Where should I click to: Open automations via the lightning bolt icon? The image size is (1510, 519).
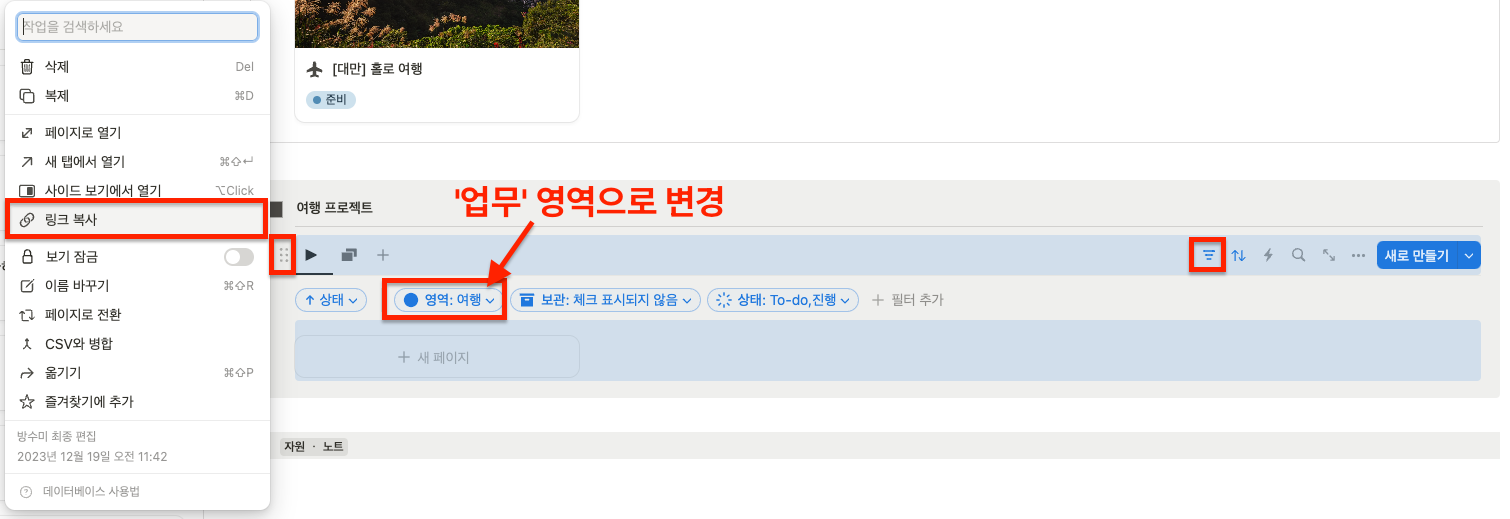tap(1268, 255)
